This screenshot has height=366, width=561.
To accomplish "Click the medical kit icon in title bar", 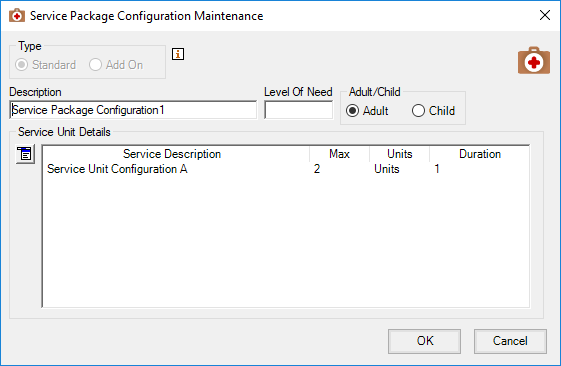I will [x=17, y=16].
